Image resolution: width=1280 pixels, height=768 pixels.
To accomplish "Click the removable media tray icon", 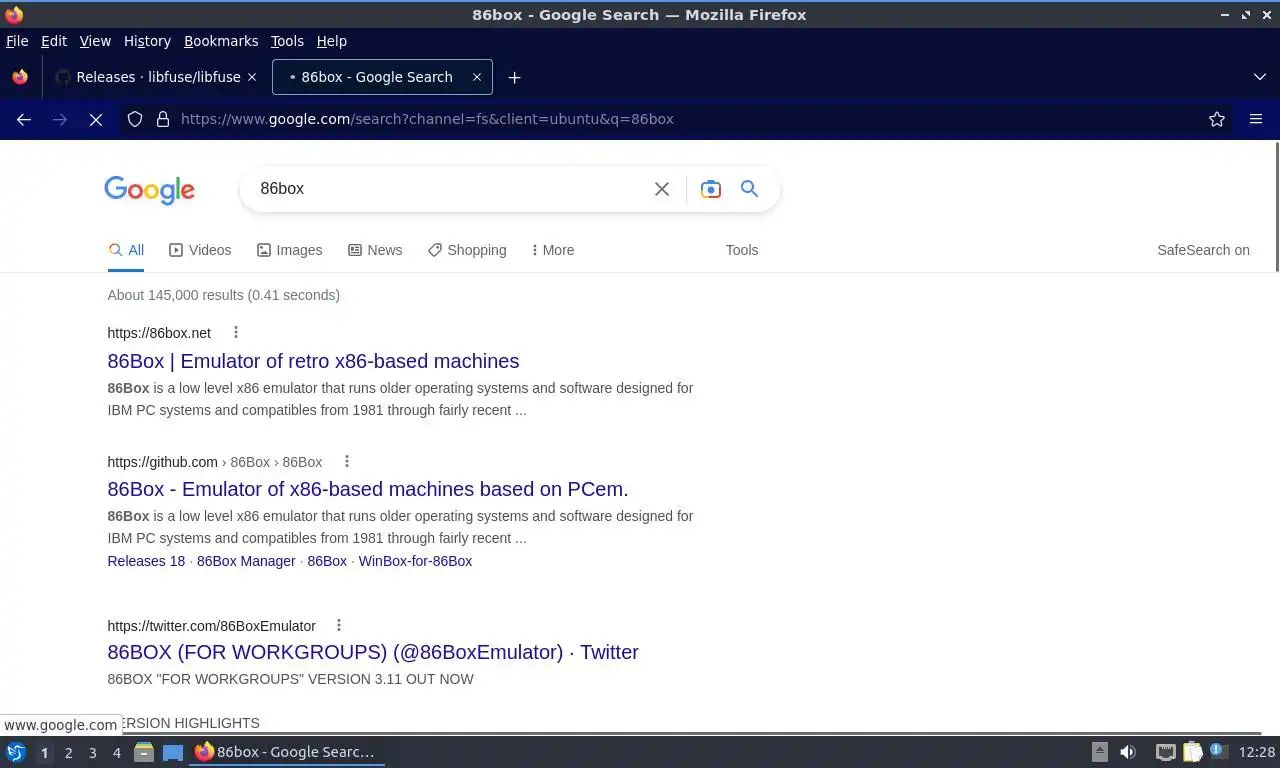I will 1099,752.
